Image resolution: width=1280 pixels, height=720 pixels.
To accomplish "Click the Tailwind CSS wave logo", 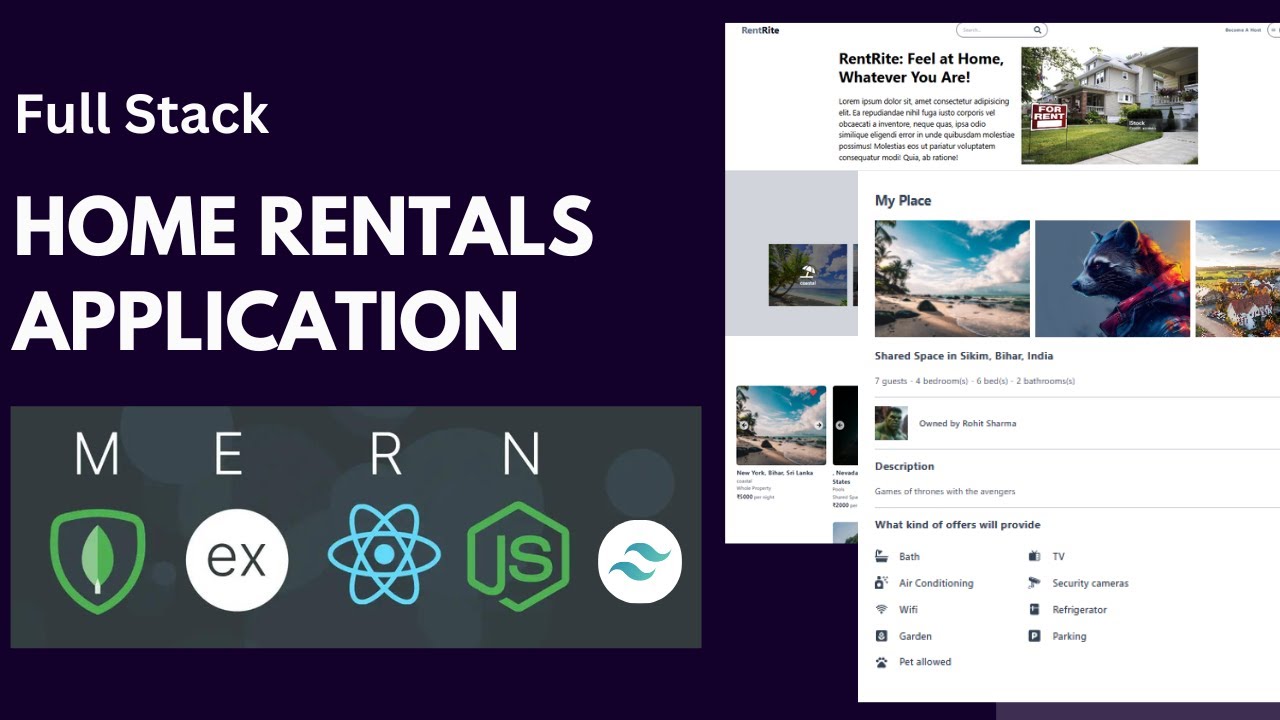I will tap(640, 562).
